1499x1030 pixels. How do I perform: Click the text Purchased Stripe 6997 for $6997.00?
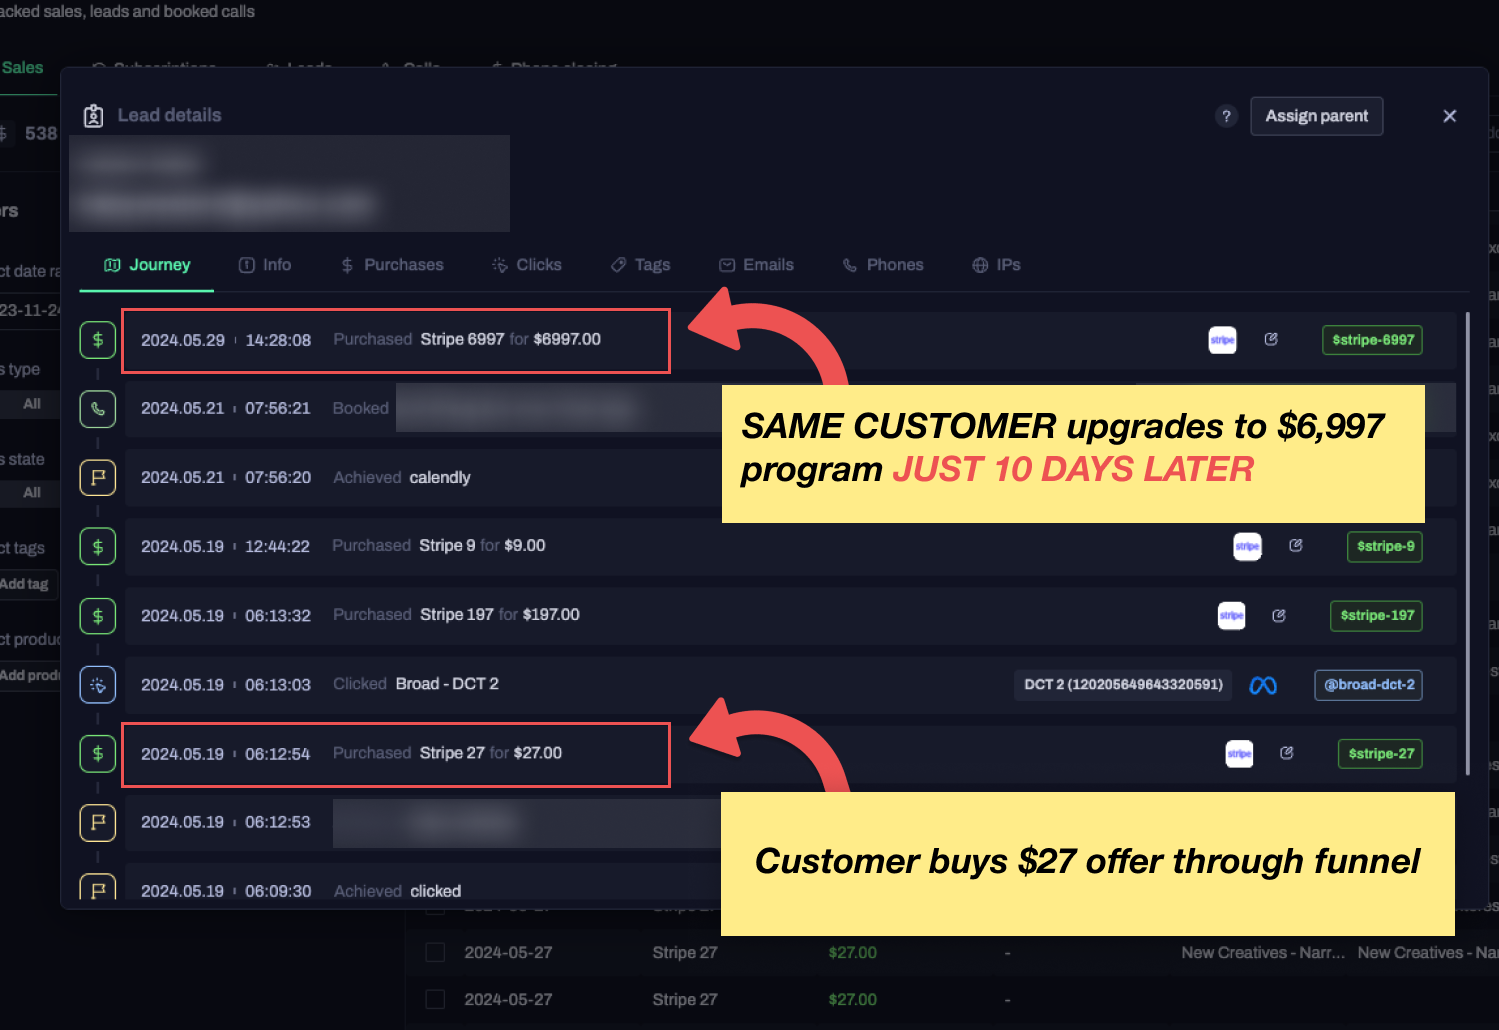pyautogui.click(x=467, y=339)
